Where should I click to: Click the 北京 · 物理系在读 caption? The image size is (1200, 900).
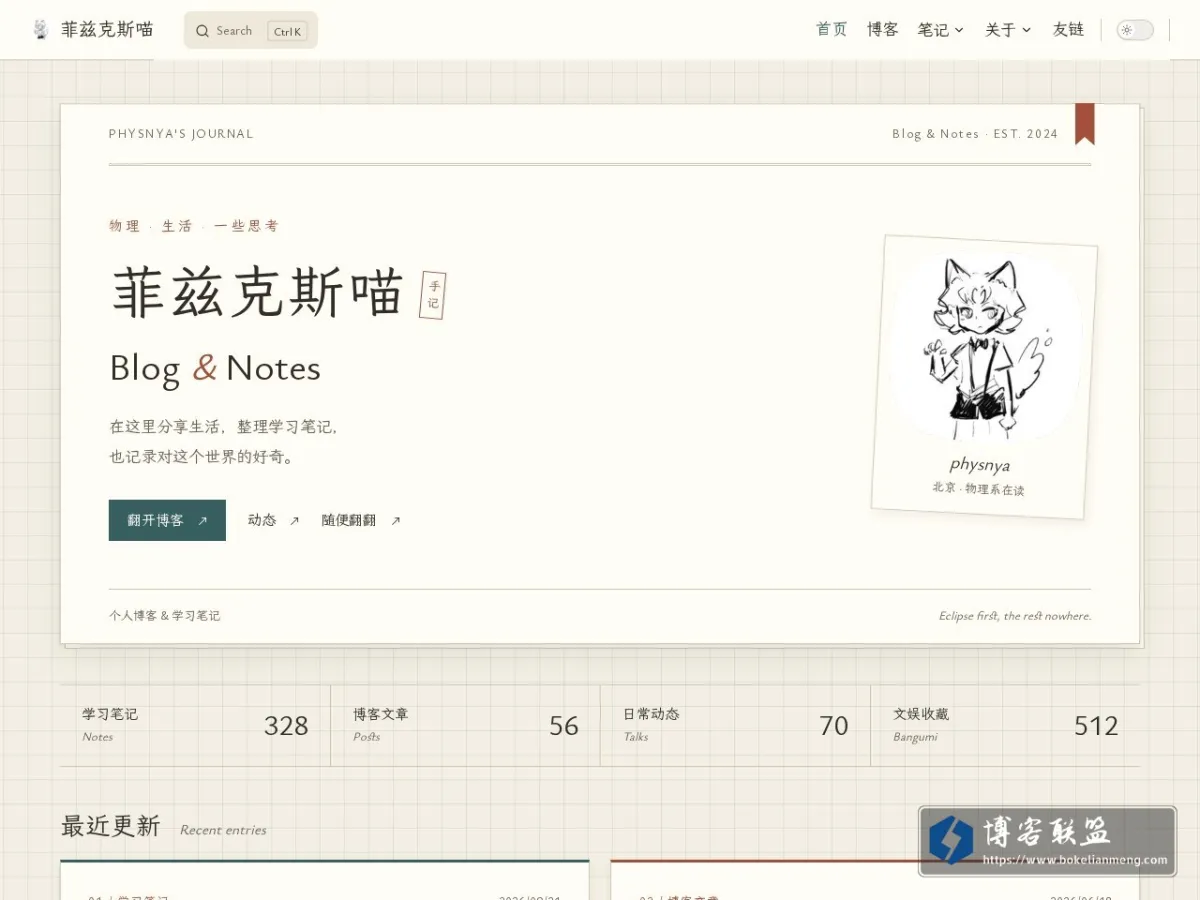(x=978, y=489)
